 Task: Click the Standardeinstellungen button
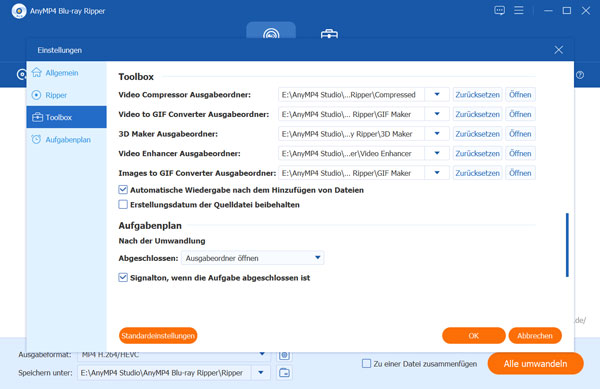point(158,335)
